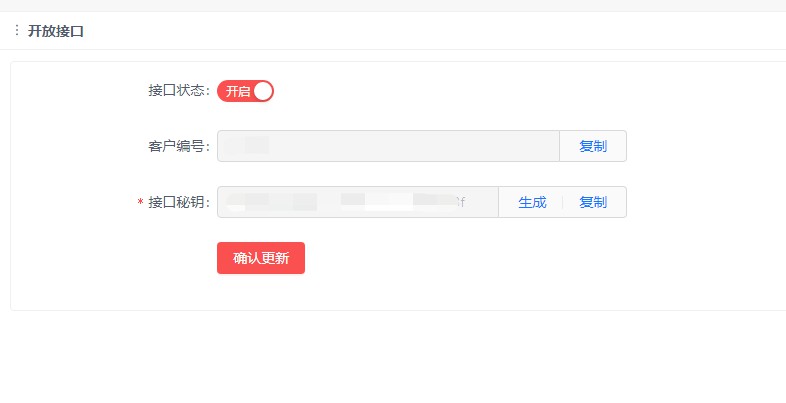Screen dimensions: 786x403
Task: Click the divider between 生成 and 复制
Action: [562, 202]
